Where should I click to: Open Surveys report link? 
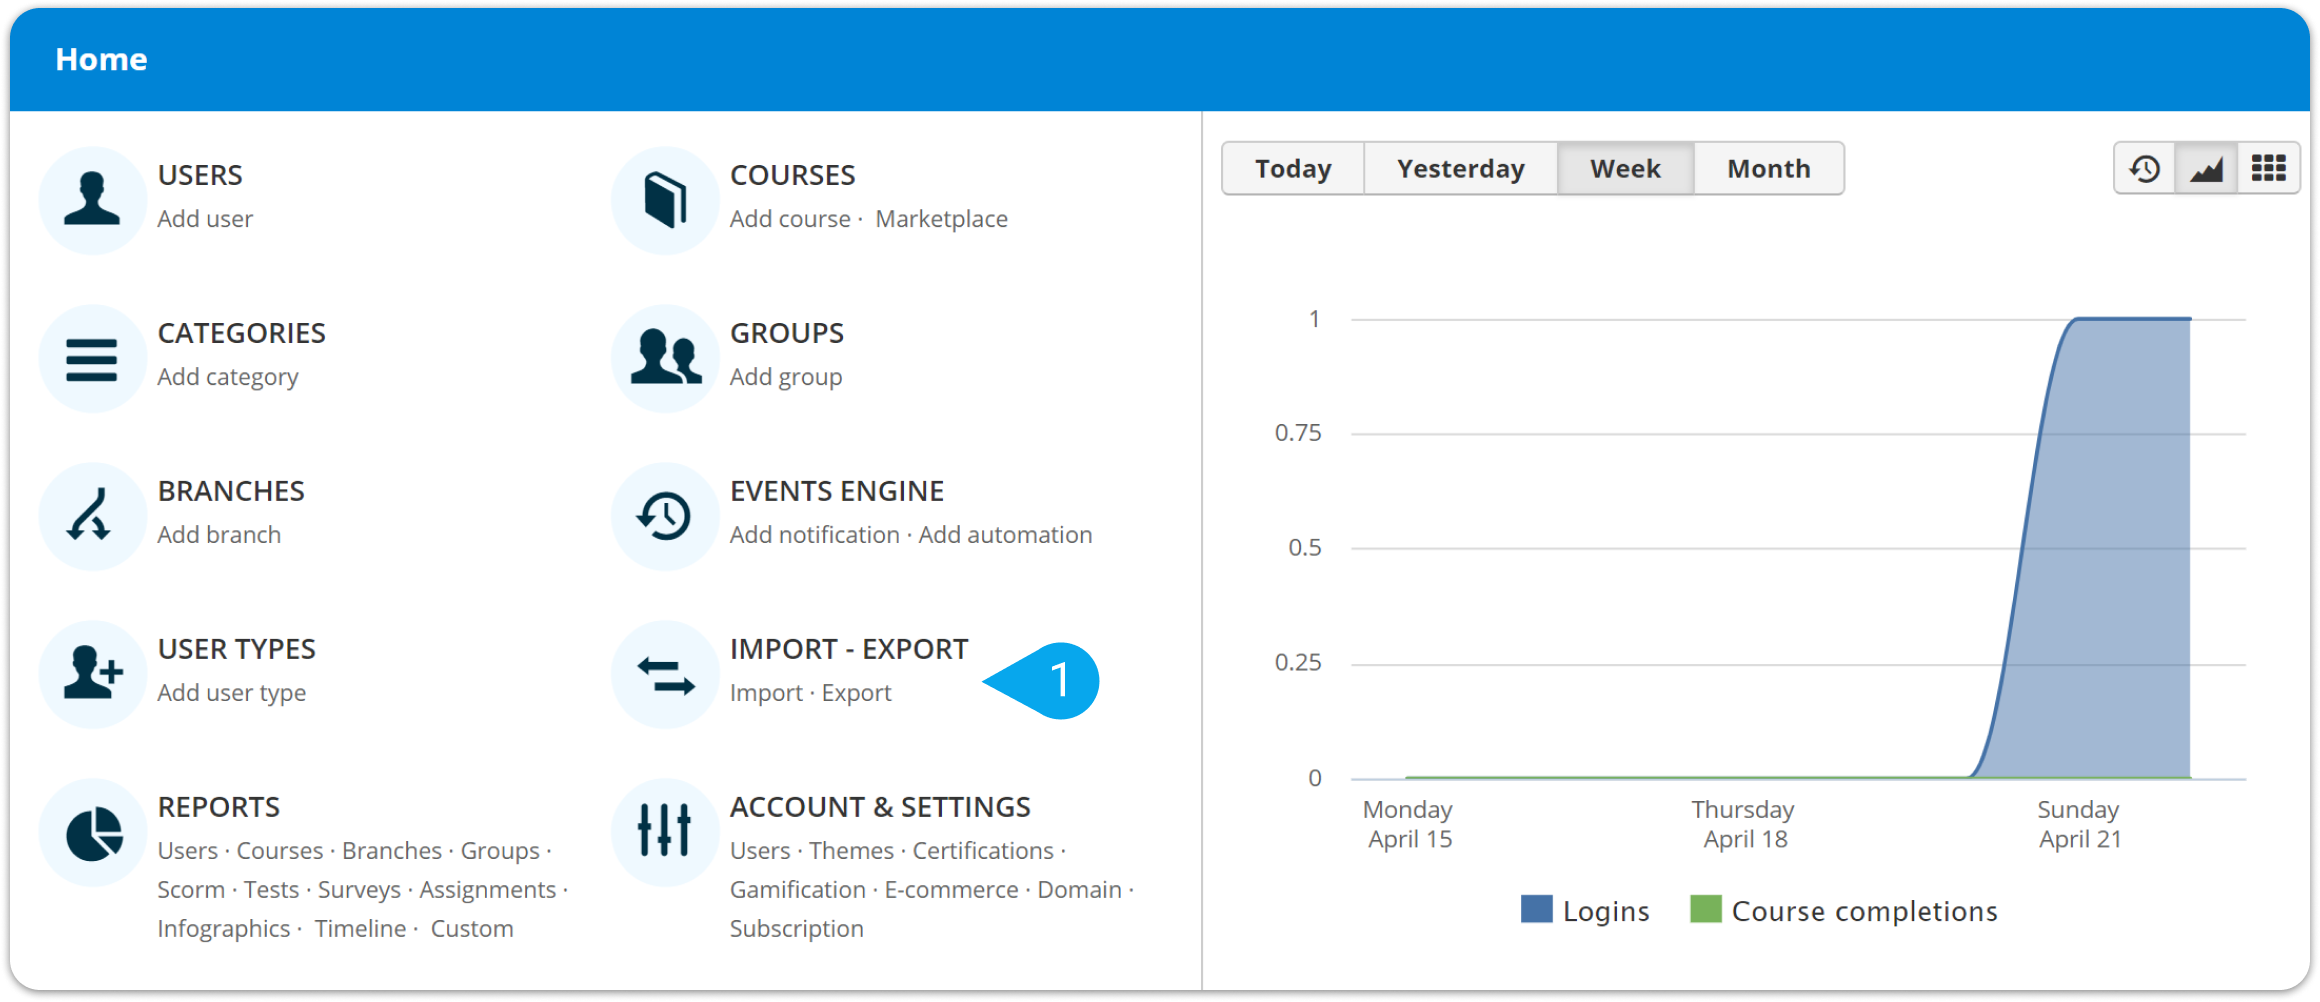[x=359, y=890]
